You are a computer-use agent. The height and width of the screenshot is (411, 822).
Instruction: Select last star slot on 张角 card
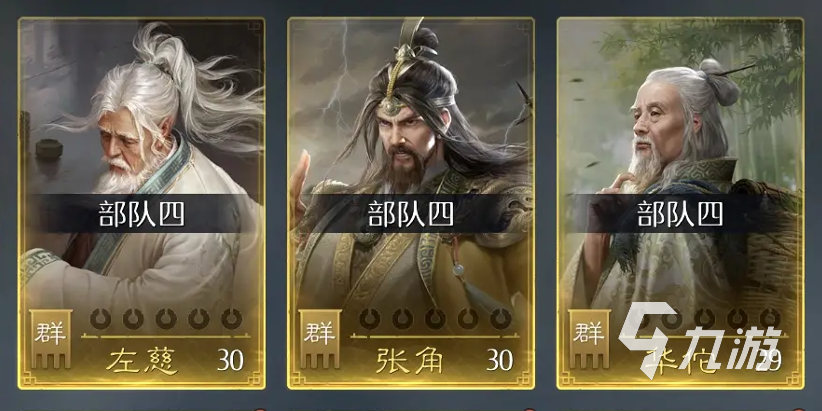[x=501, y=318]
